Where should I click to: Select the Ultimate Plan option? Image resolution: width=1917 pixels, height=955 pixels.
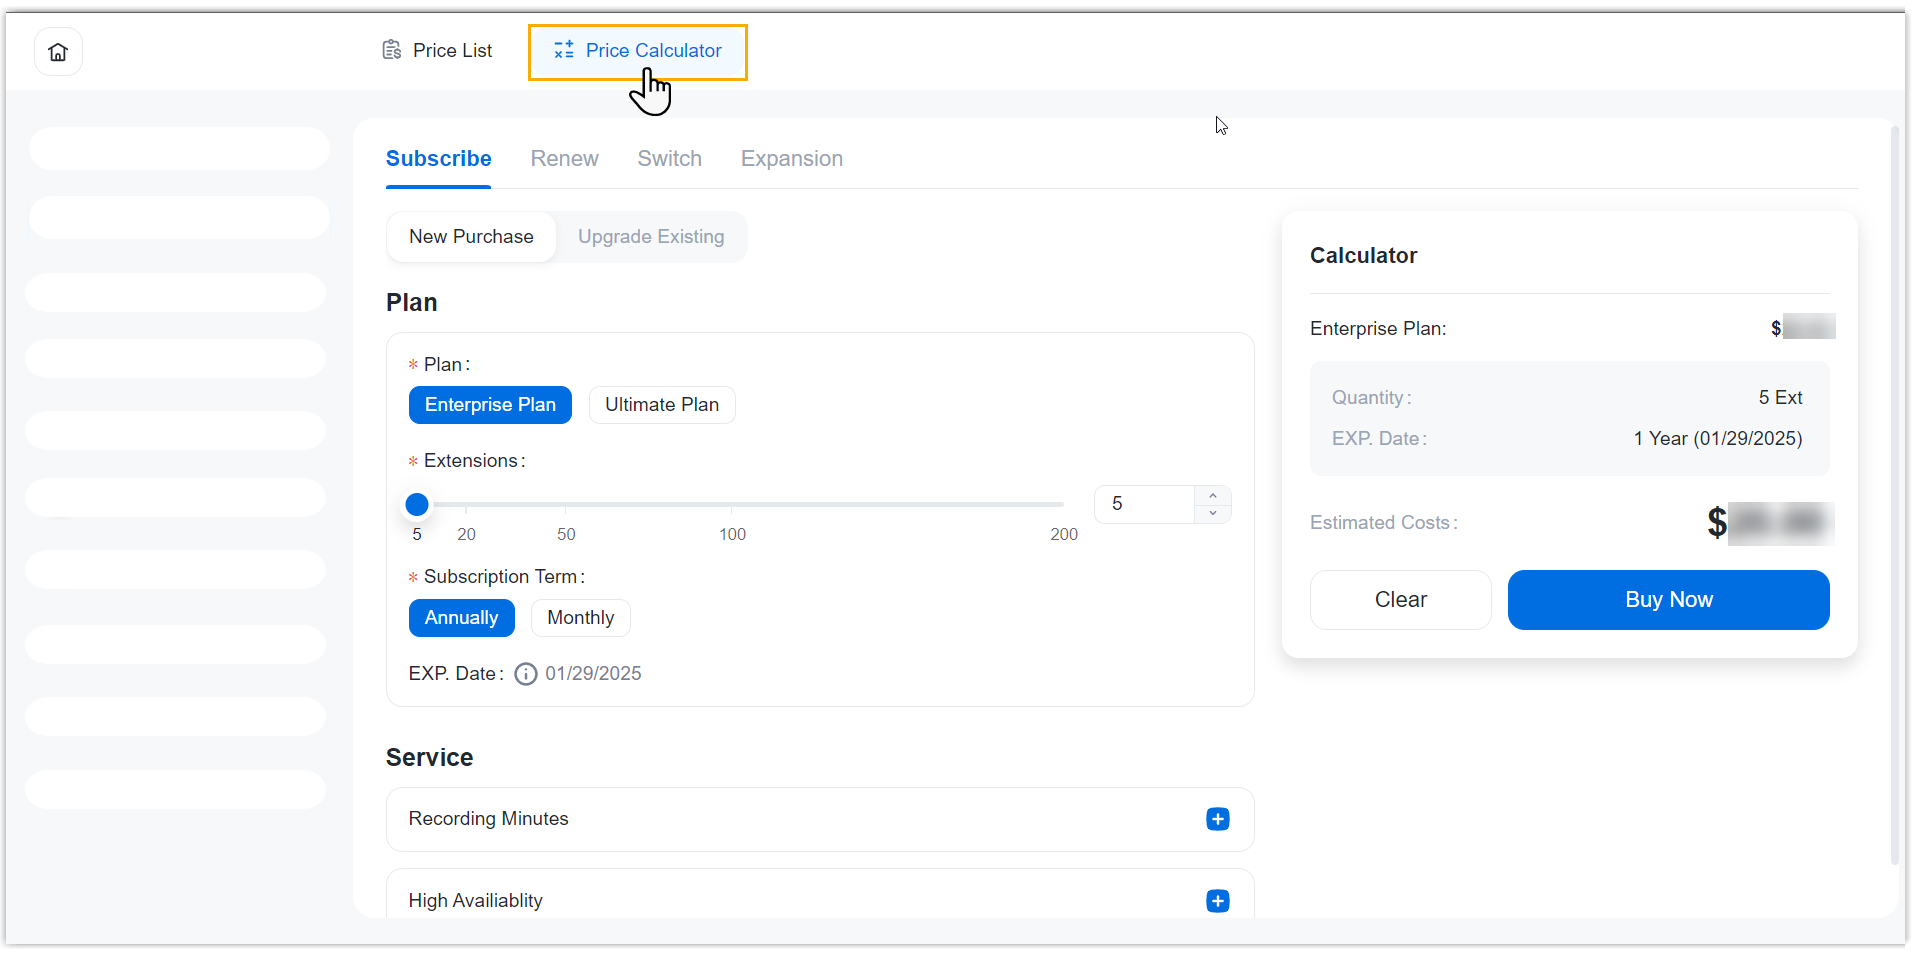click(x=661, y=405)
